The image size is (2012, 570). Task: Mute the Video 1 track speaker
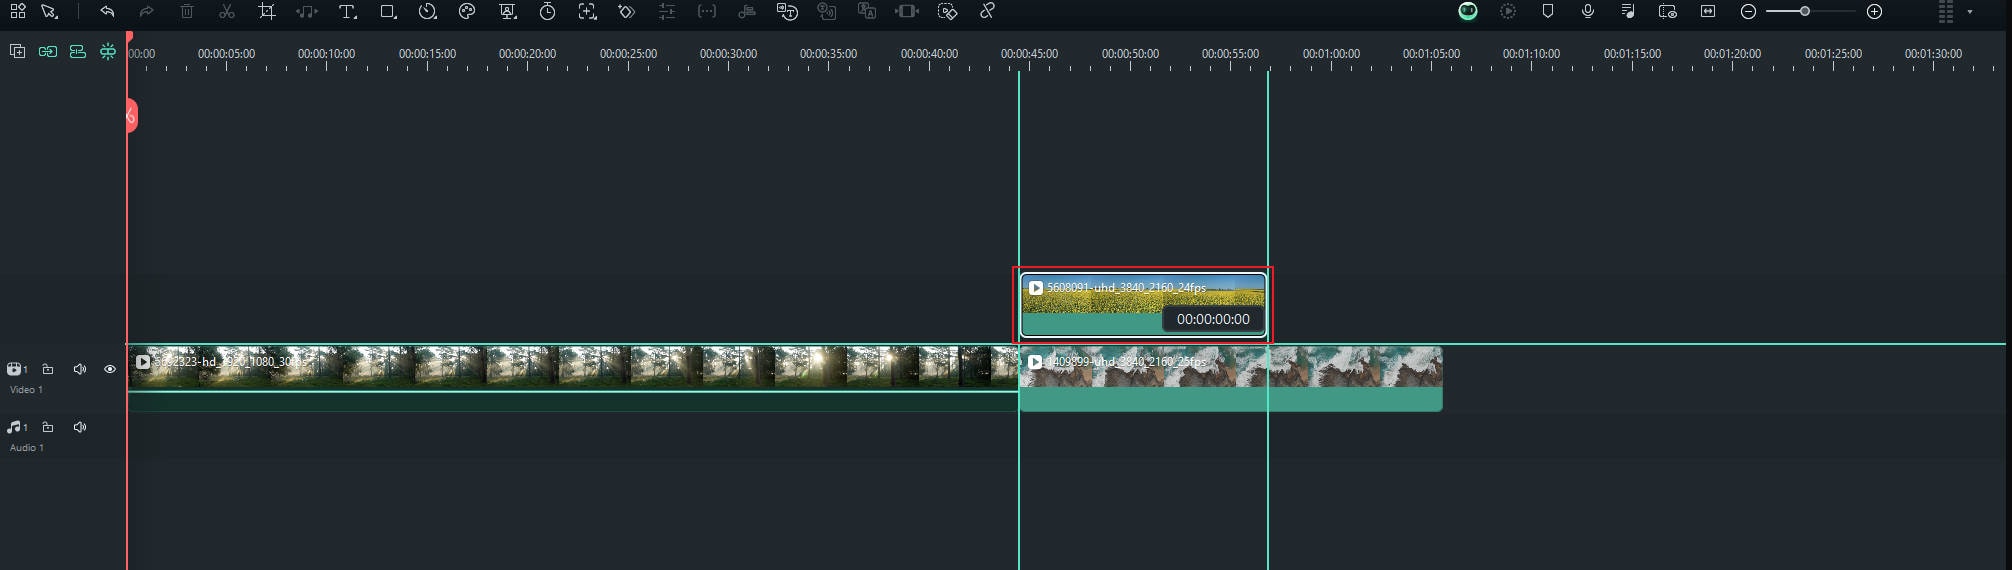coord(80,369)
